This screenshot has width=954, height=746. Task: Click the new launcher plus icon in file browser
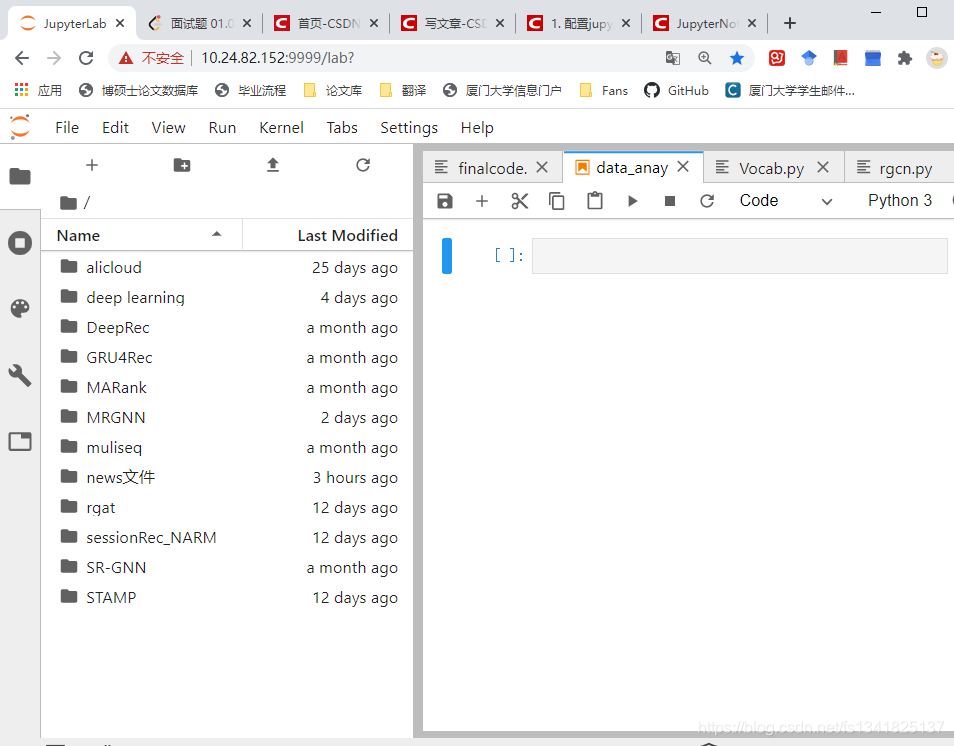point(92,165)
